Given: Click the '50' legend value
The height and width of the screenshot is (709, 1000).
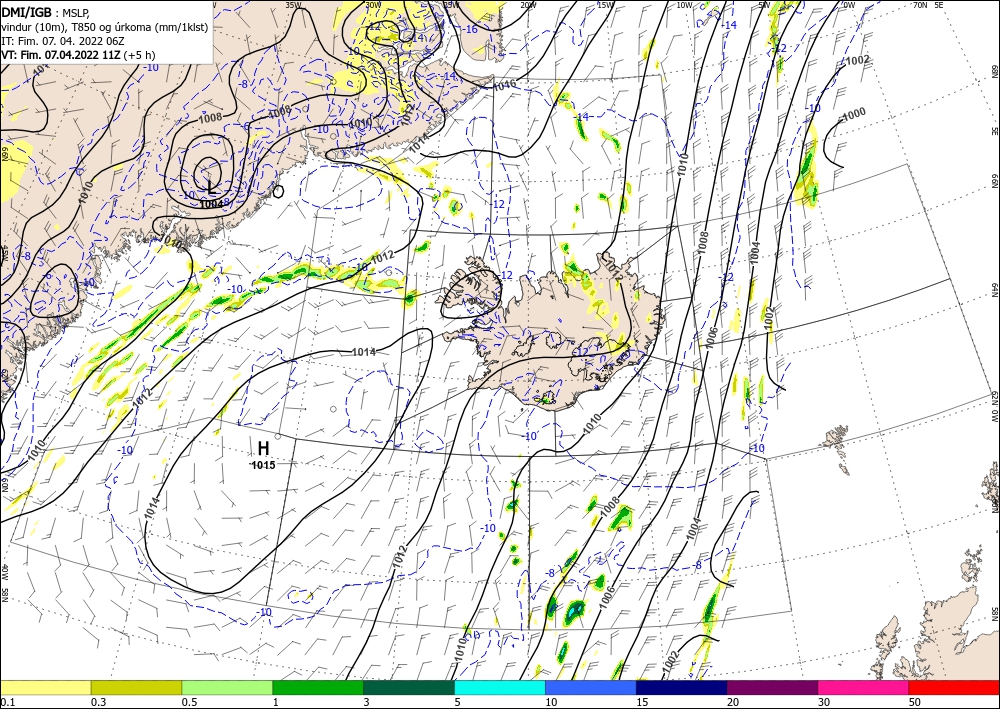Looking at the screenshot, I should pos(915,702).
